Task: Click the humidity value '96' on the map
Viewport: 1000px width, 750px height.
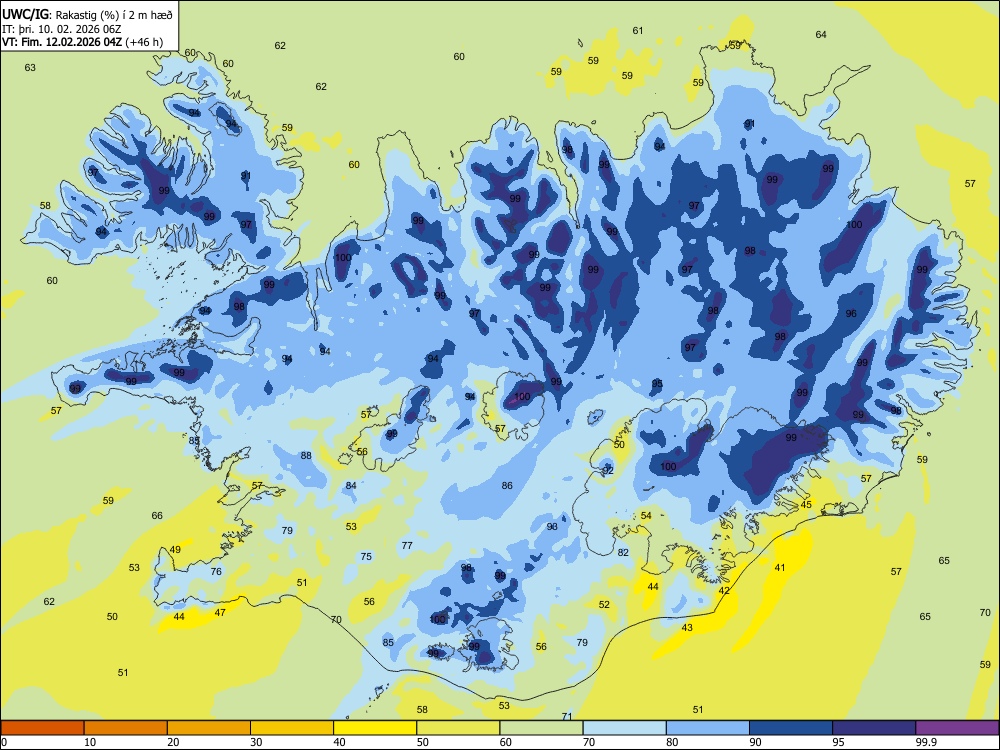Action: [851, 313]
